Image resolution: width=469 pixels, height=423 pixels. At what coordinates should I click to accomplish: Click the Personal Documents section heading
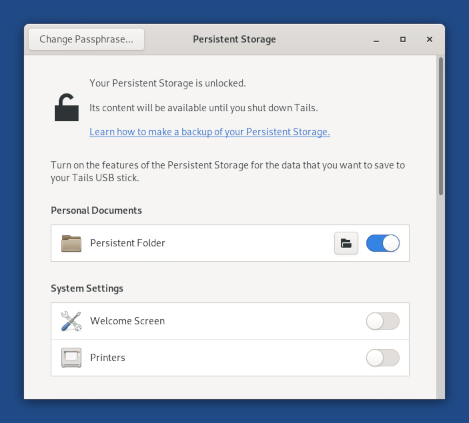click(96, 211)
